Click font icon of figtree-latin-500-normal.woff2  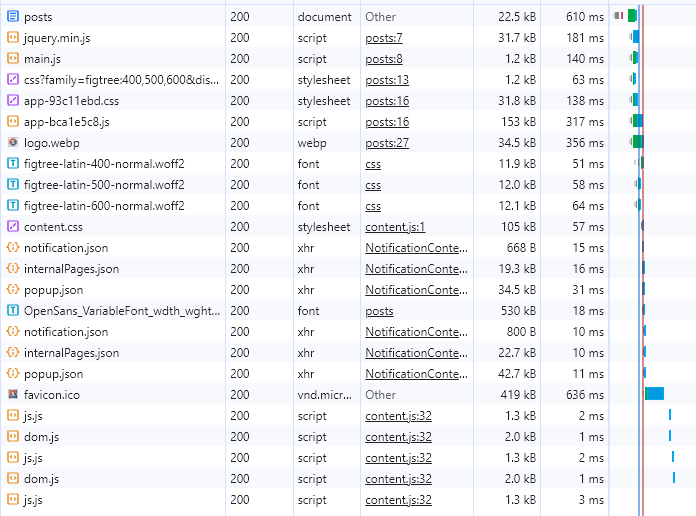tap(13, 184)
